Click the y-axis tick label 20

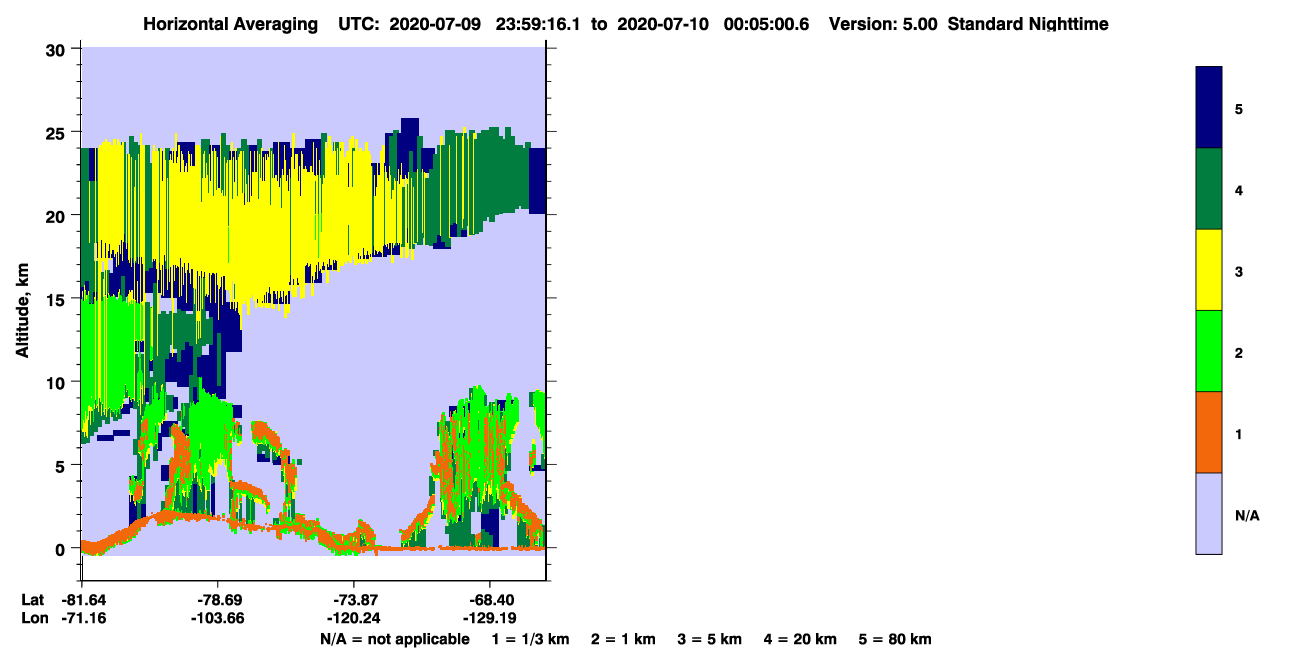[57, 215]
